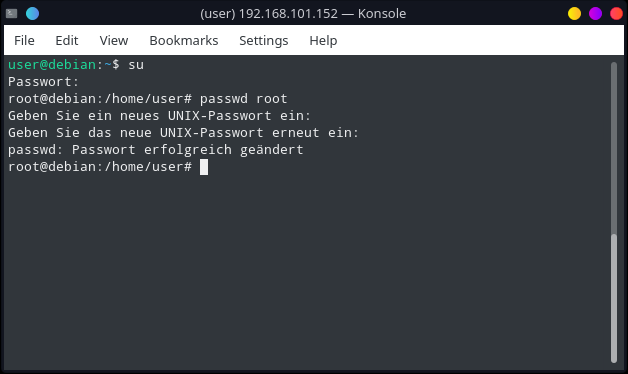The width and height of the screenshot is (628, 374).
Task: Click the empty terminal area below prompt
Action: [x=304, y=272]
